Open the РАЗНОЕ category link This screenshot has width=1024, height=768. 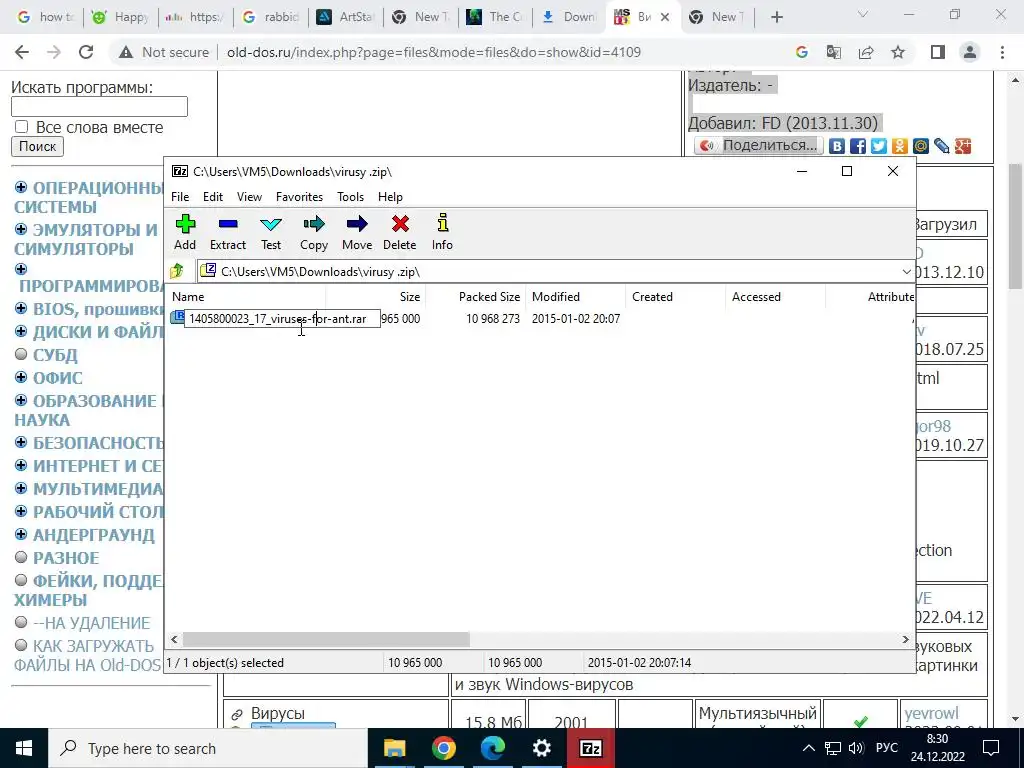tap(66, 558)
